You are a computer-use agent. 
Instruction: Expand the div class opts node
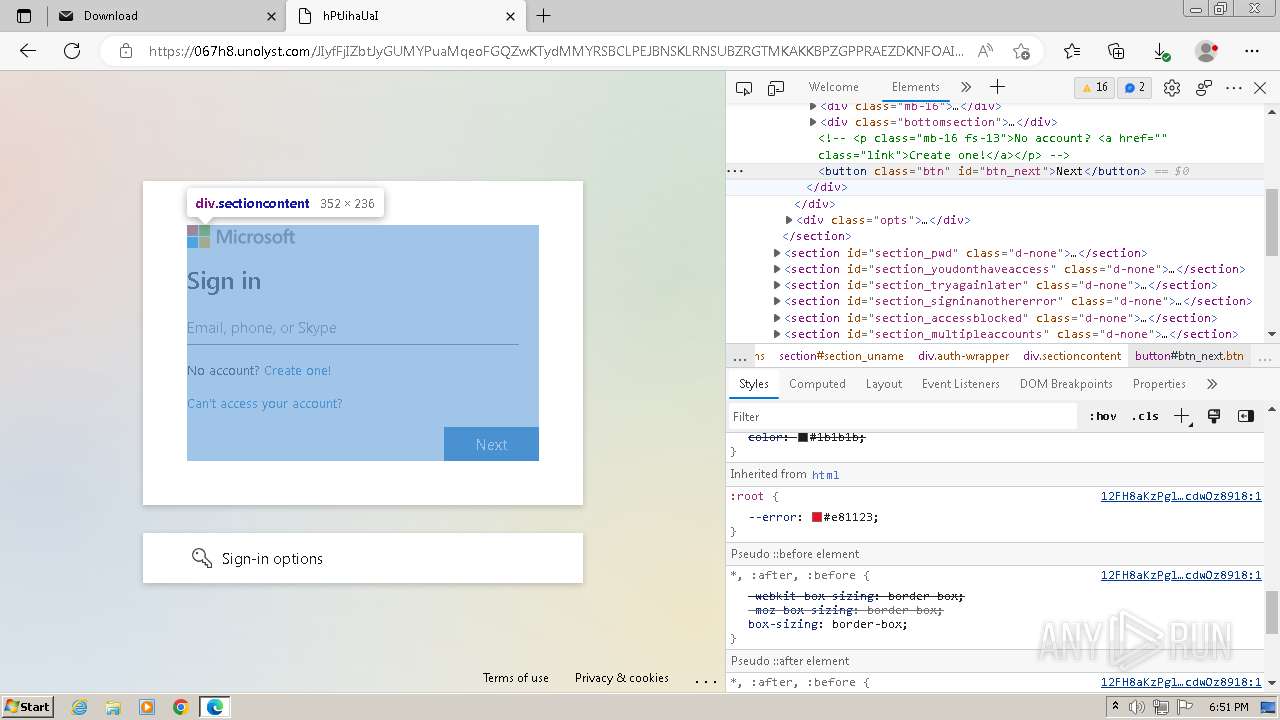click(x=789, y=220)
